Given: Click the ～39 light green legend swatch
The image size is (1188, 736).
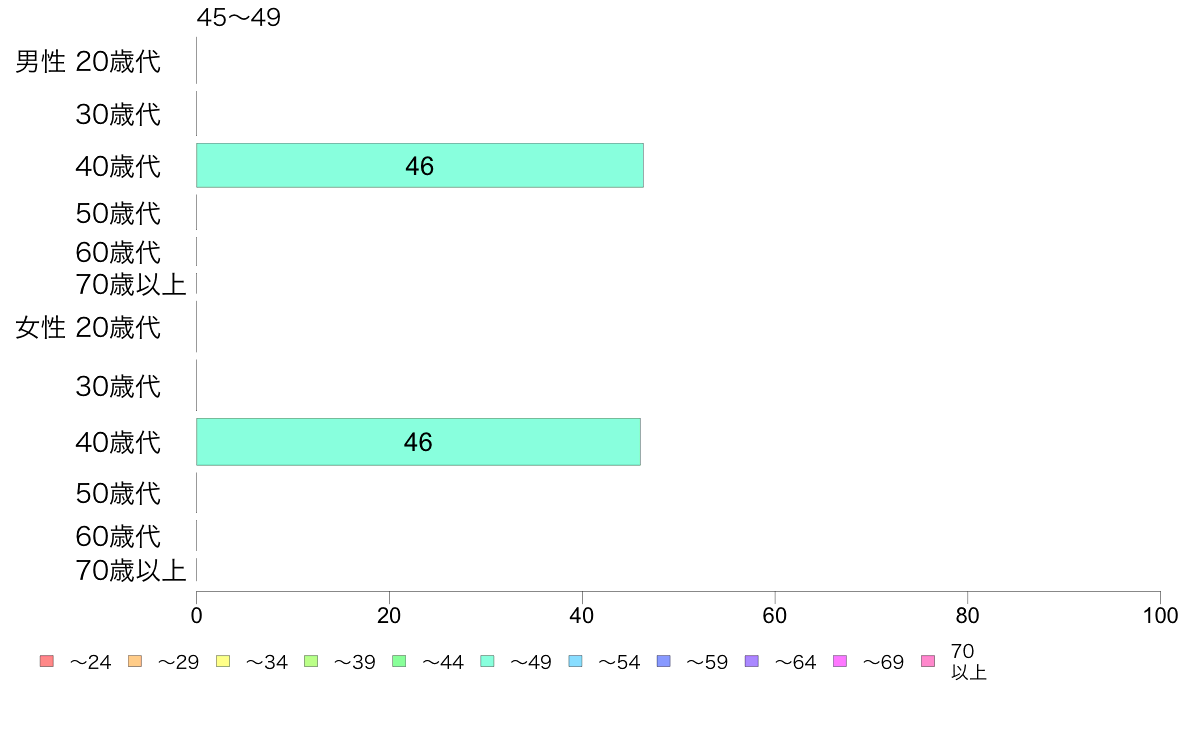Looking at the screenshot, I should point(311,661).
